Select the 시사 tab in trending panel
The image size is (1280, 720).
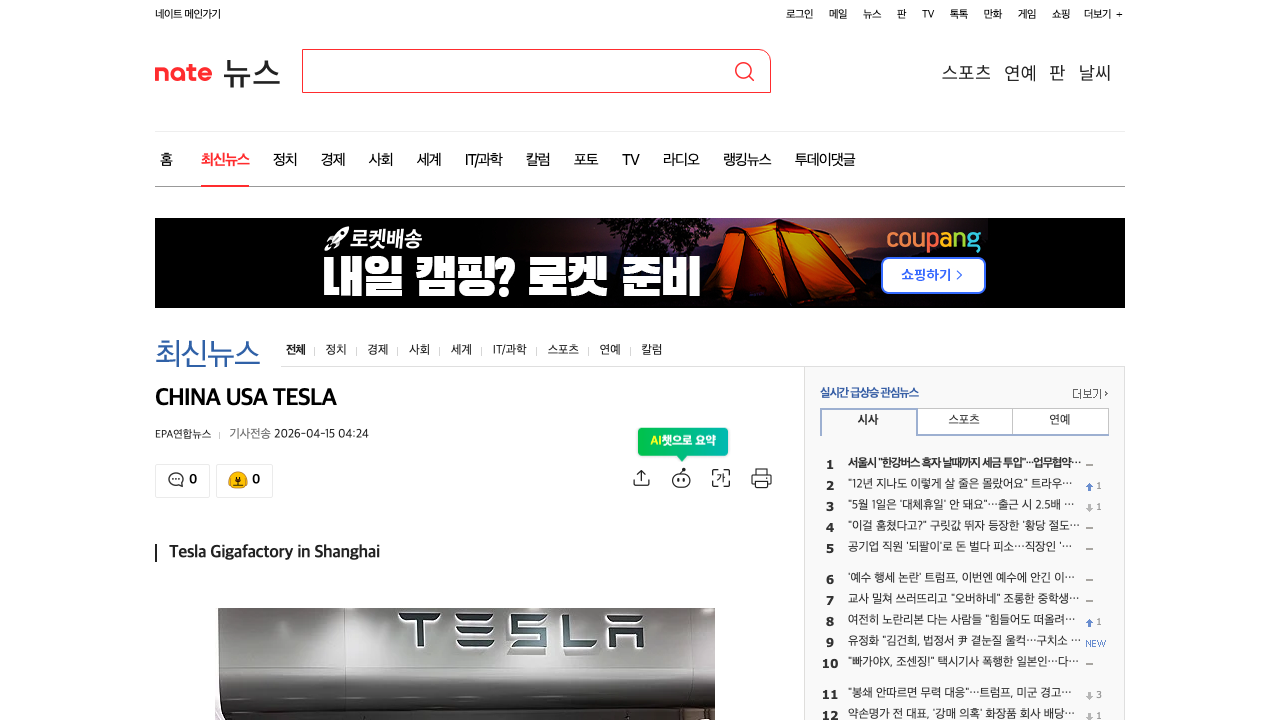[868, 421]
